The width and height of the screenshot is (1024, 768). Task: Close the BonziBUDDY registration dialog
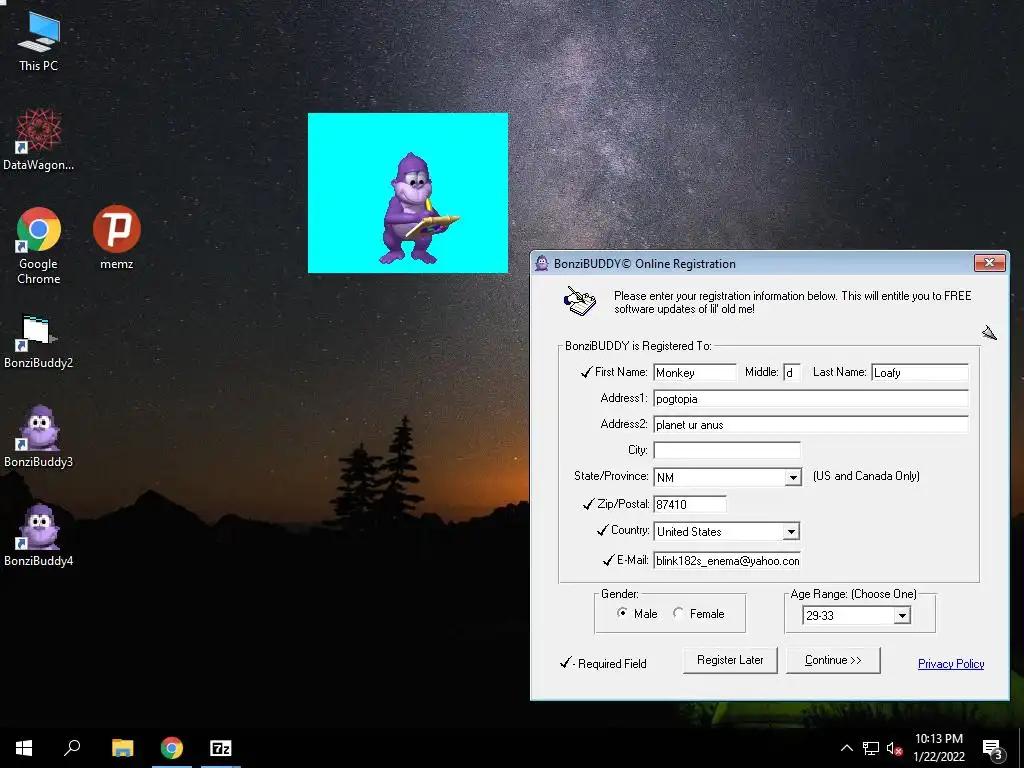click(x=989, y=263)
